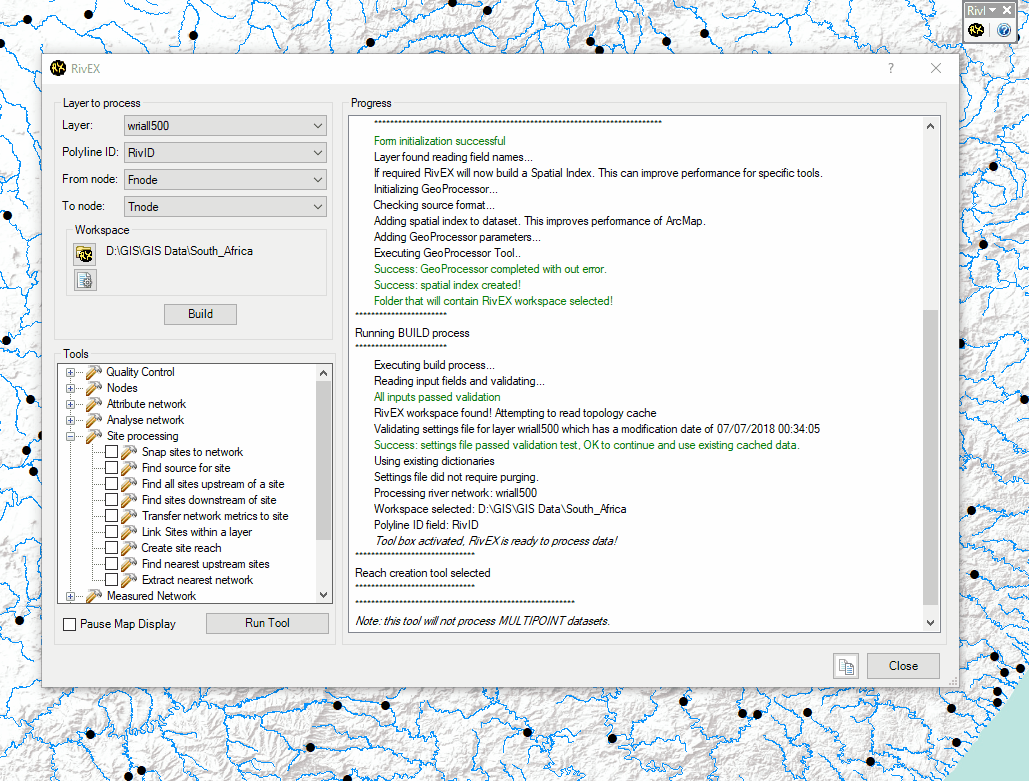Open the RivEX toolbar options dropdown arrow

[992, 10]
